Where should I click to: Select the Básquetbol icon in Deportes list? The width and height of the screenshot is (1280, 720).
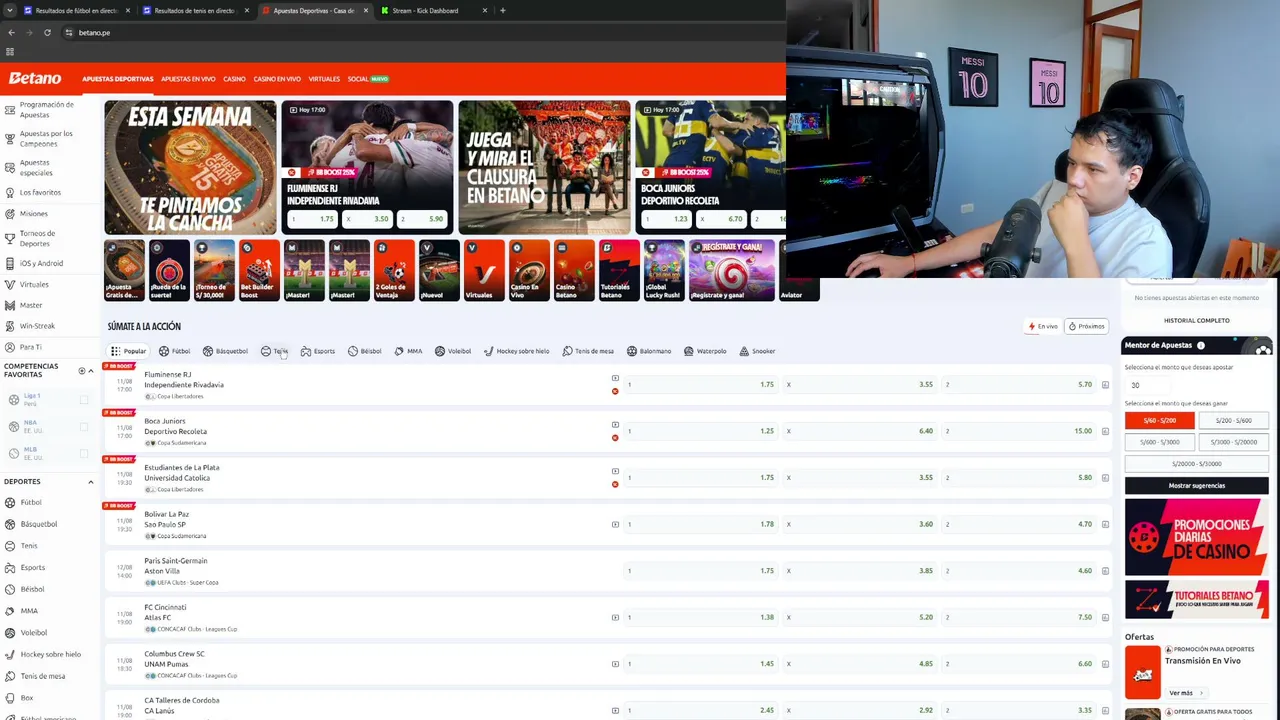10,524
